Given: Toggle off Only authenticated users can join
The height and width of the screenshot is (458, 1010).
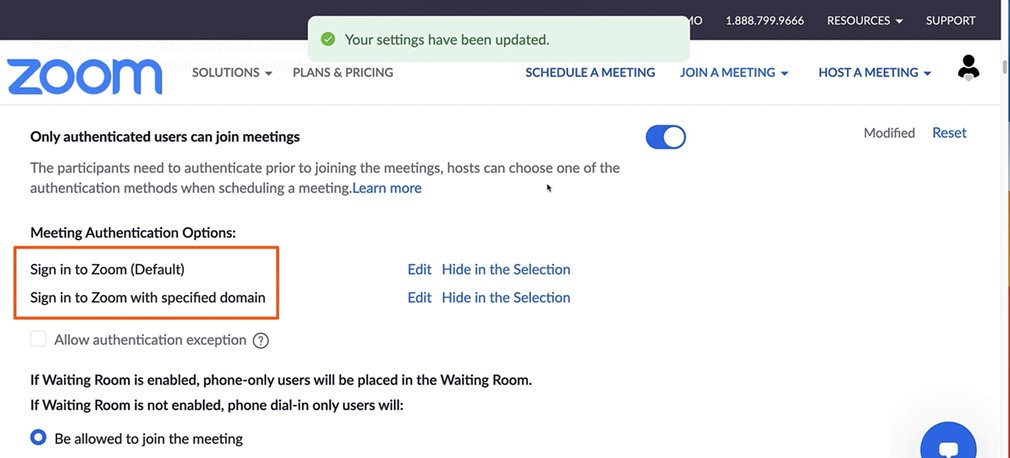Looking at the screenshot, I should point(666,137).
